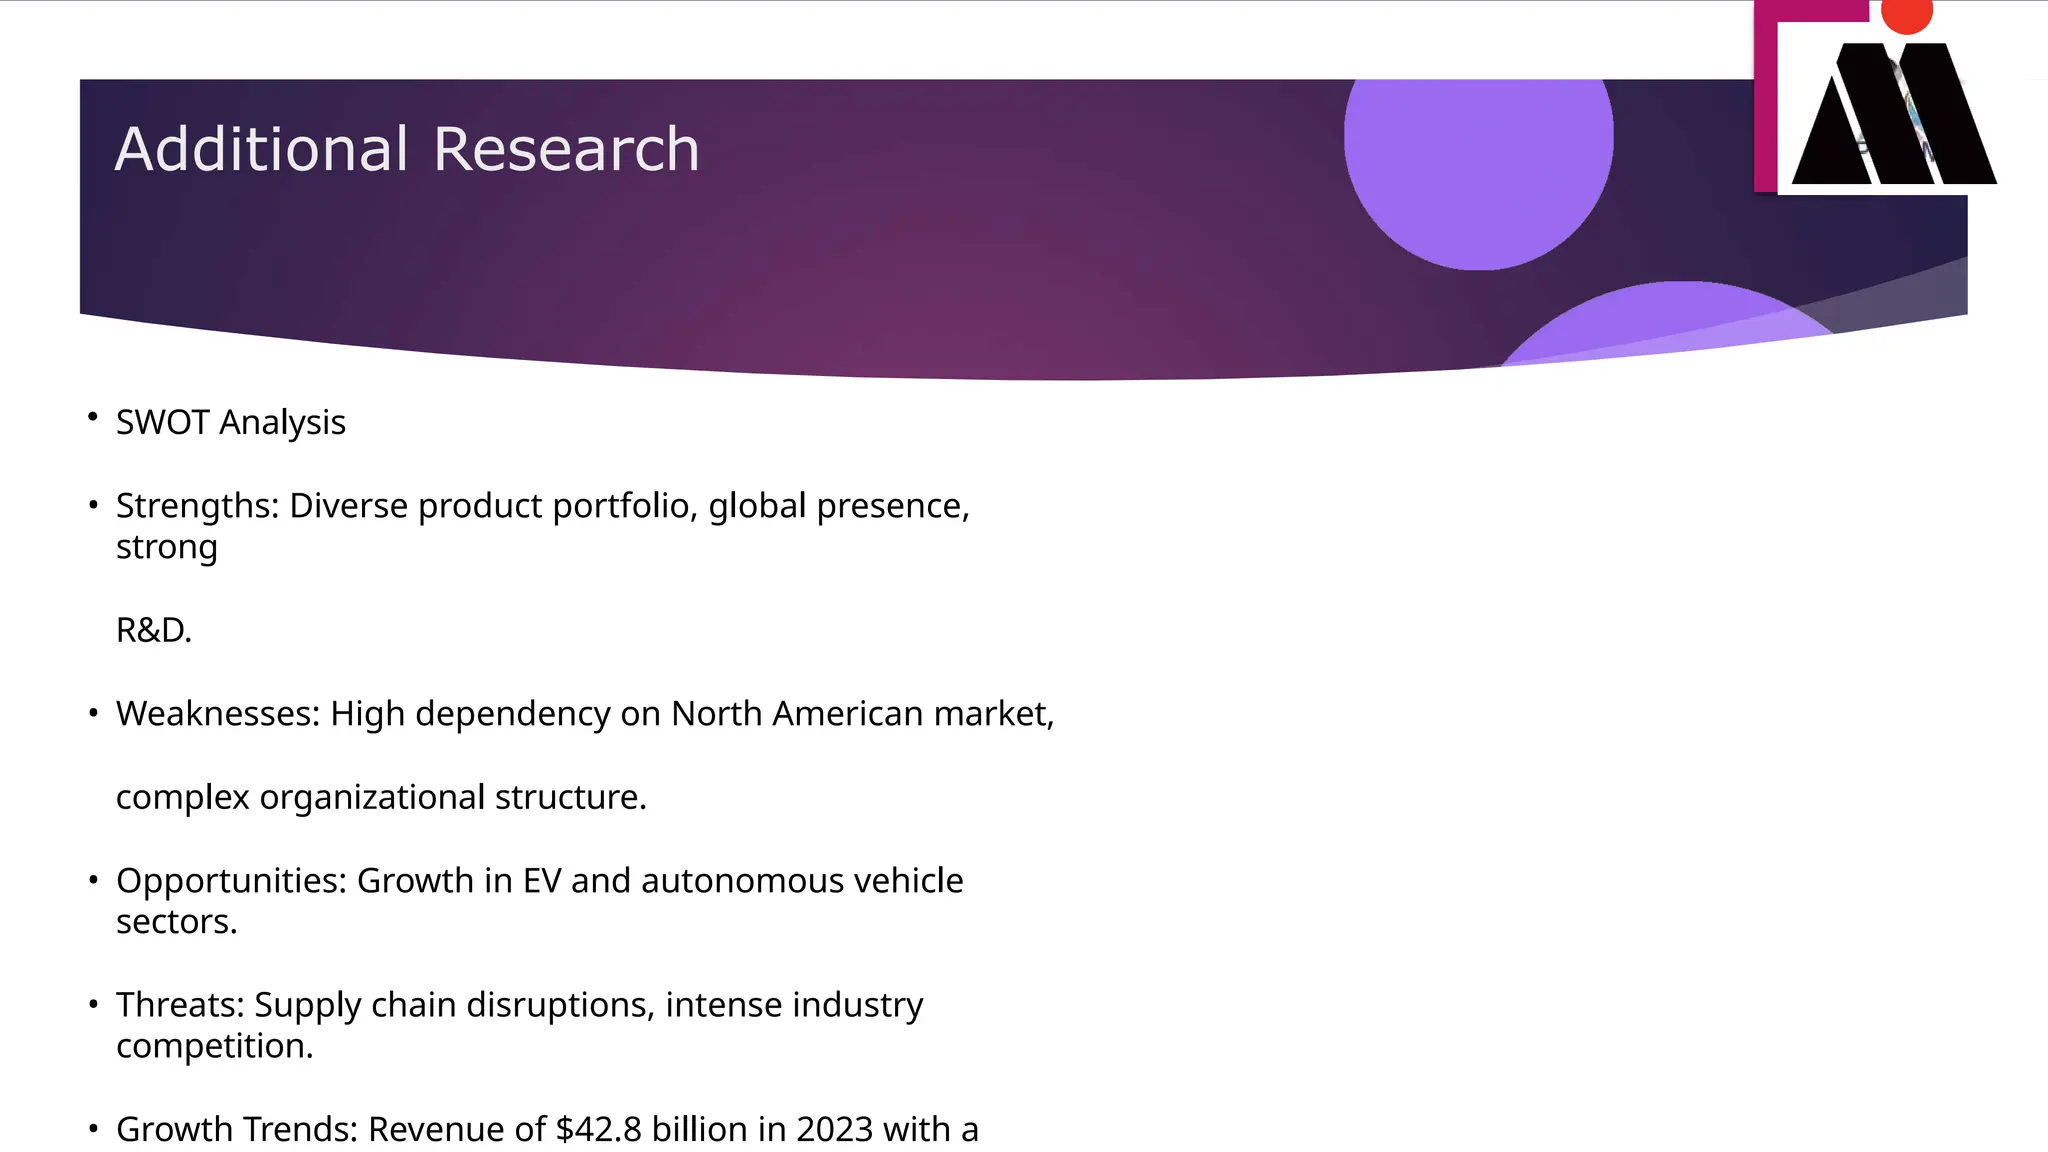Screen dimensions: 2048x1152
Task: Click the black M logo
Action: click(1893, 115)
